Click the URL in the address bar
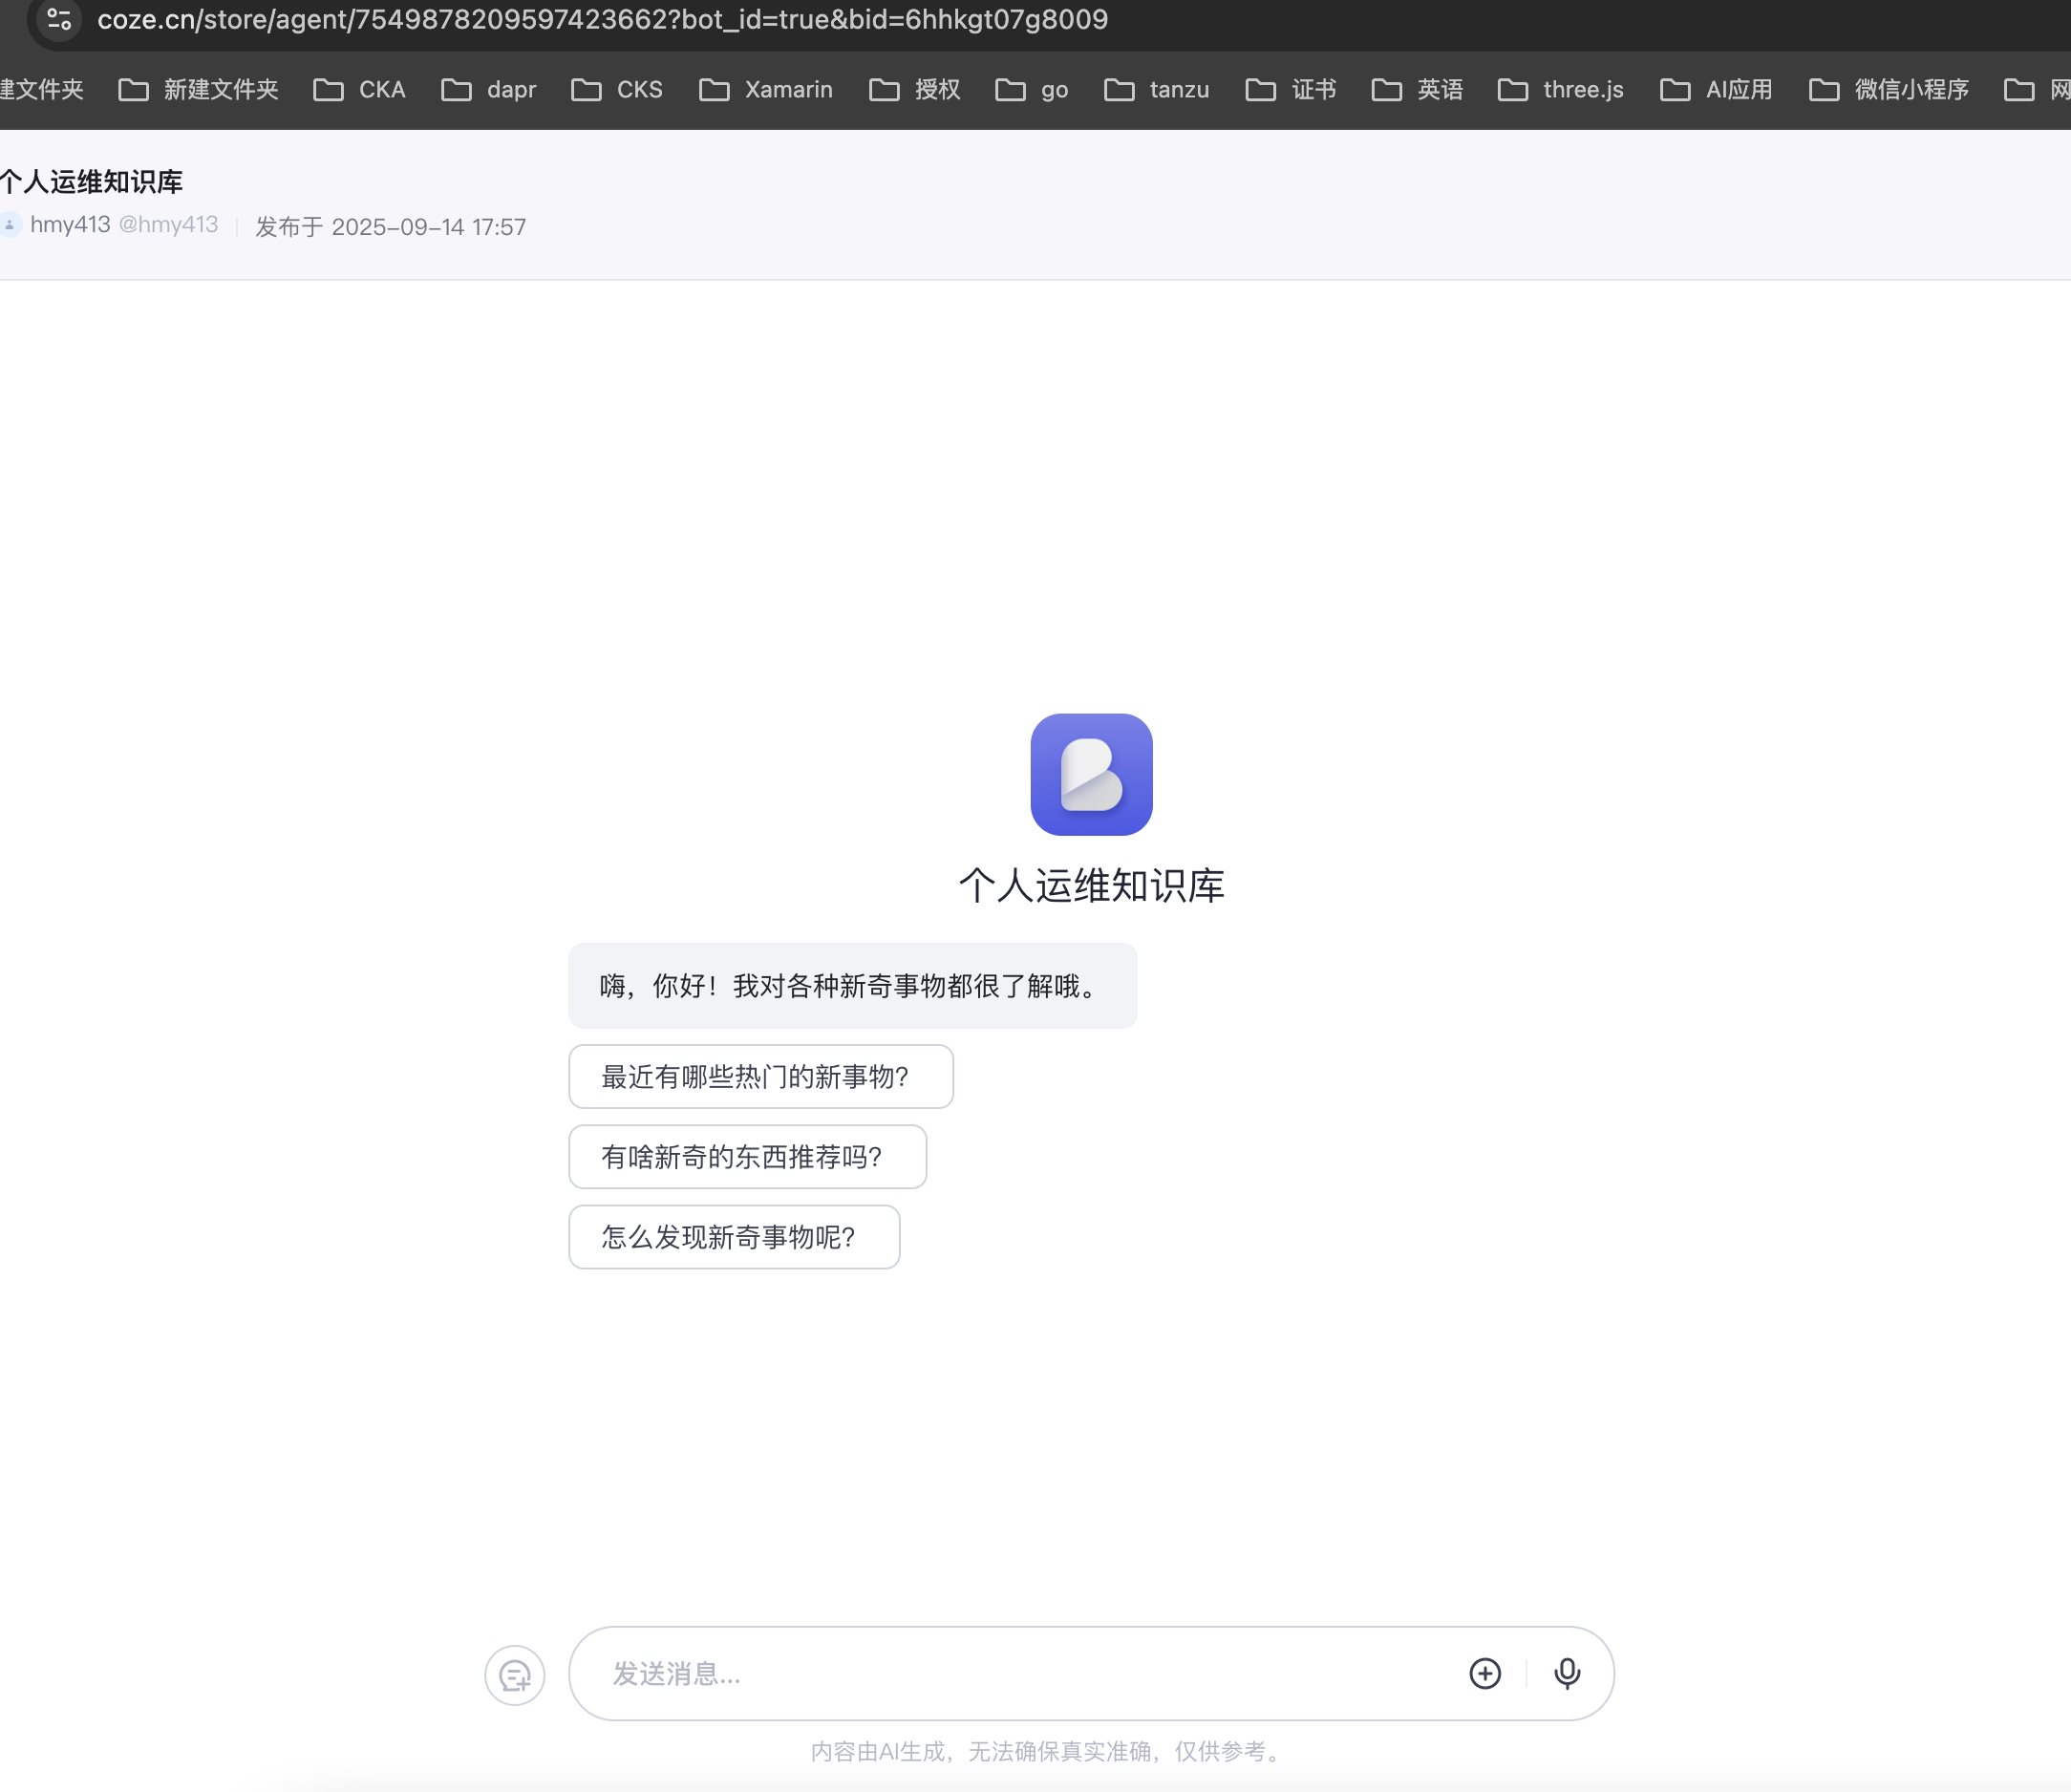2071x1792 pixels. [x=602, y=19]
